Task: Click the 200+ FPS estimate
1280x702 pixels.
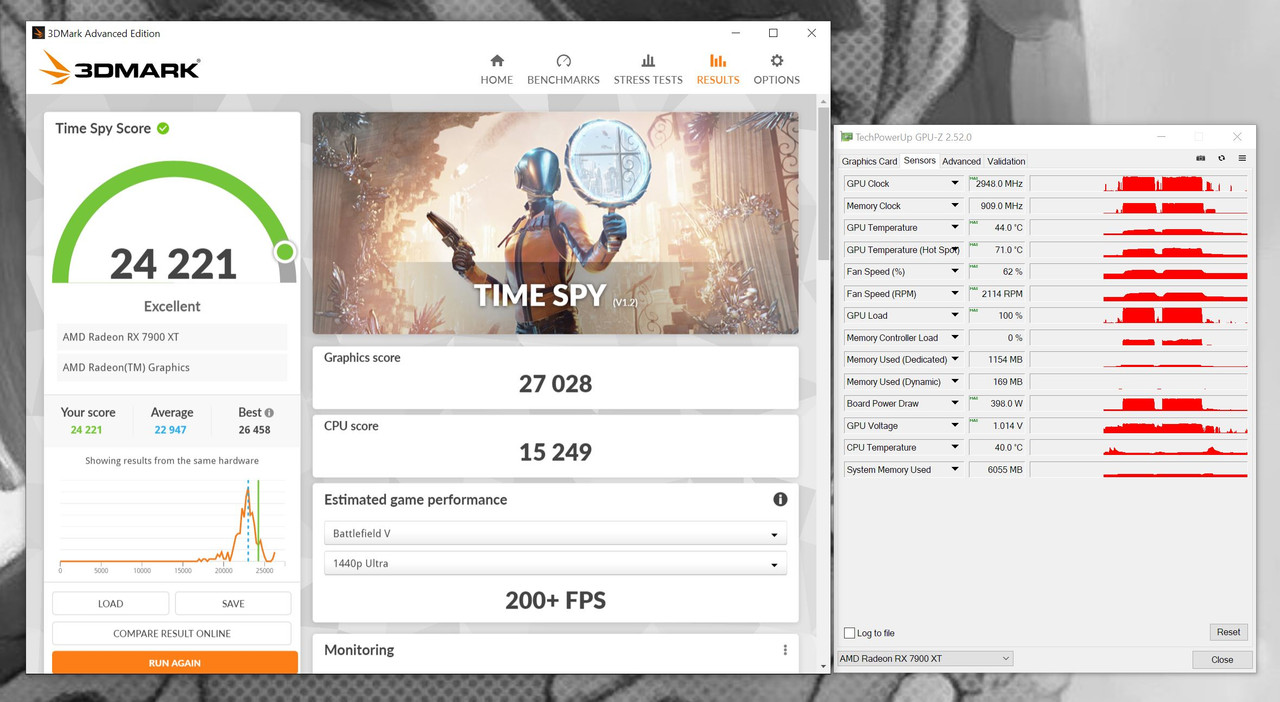Action: [555, 601]
